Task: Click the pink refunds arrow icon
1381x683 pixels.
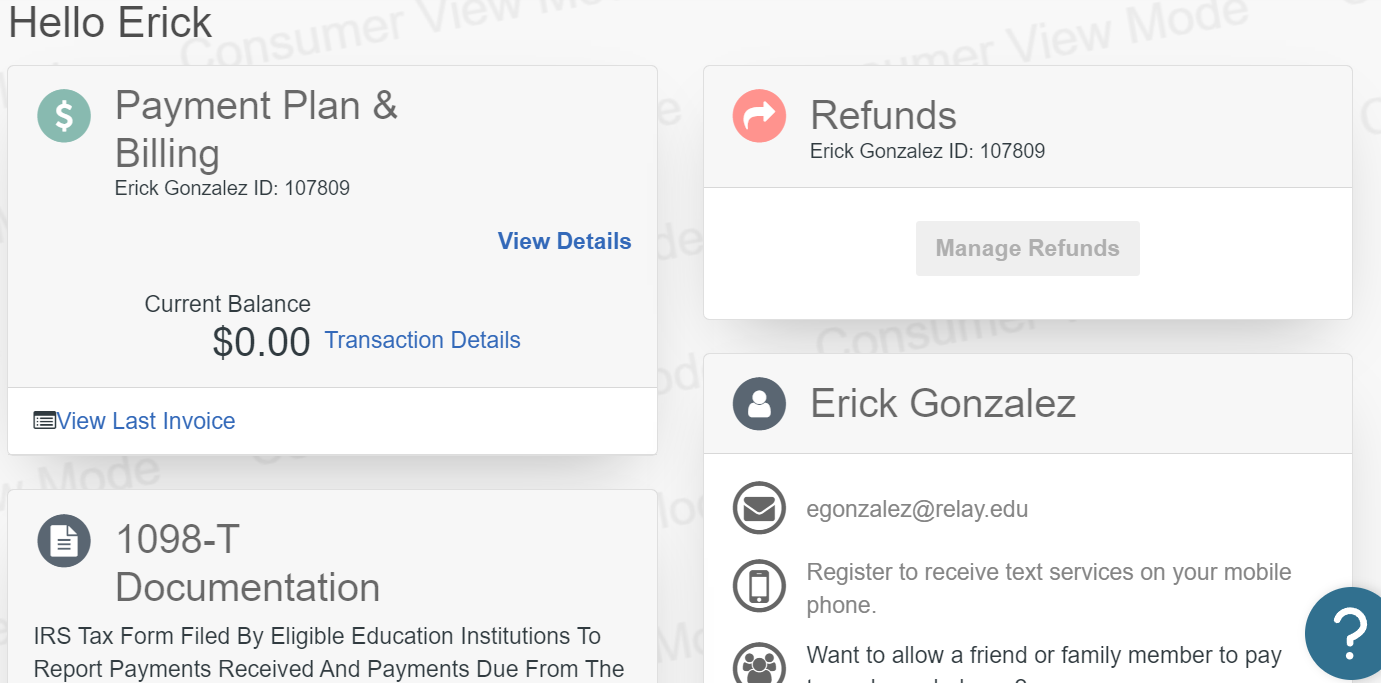Action: [x=759, y=116]
